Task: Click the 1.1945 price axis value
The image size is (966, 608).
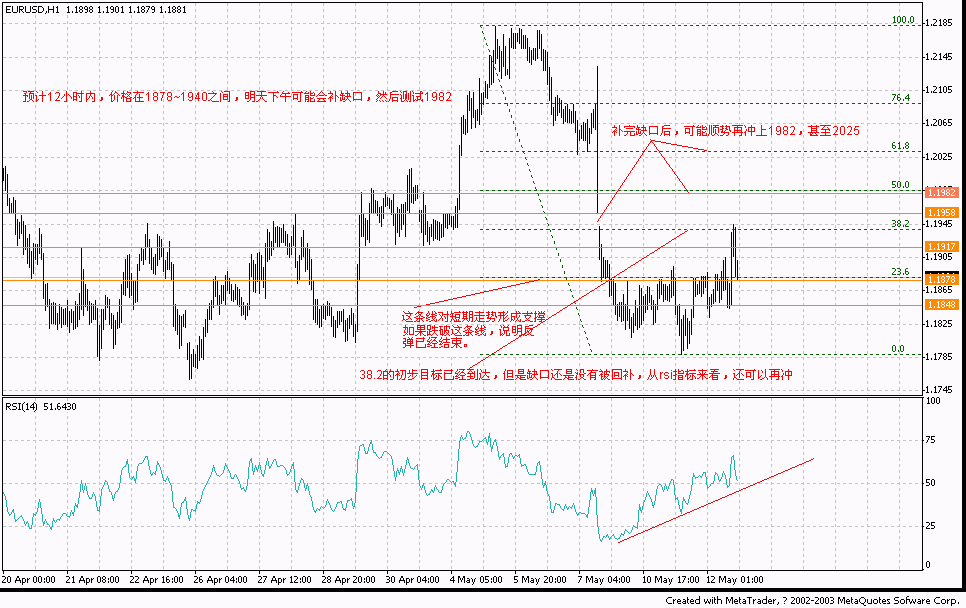Action: (941, 224)
